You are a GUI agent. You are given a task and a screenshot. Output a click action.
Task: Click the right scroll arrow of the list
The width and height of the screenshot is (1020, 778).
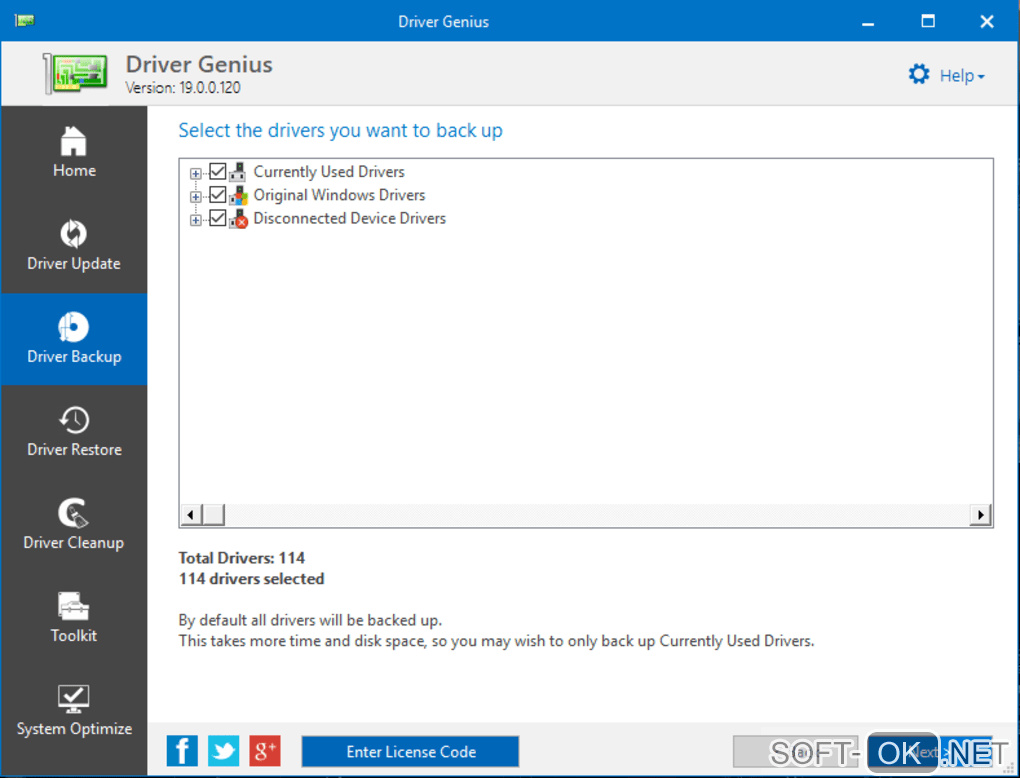click(x=980, y=515)
